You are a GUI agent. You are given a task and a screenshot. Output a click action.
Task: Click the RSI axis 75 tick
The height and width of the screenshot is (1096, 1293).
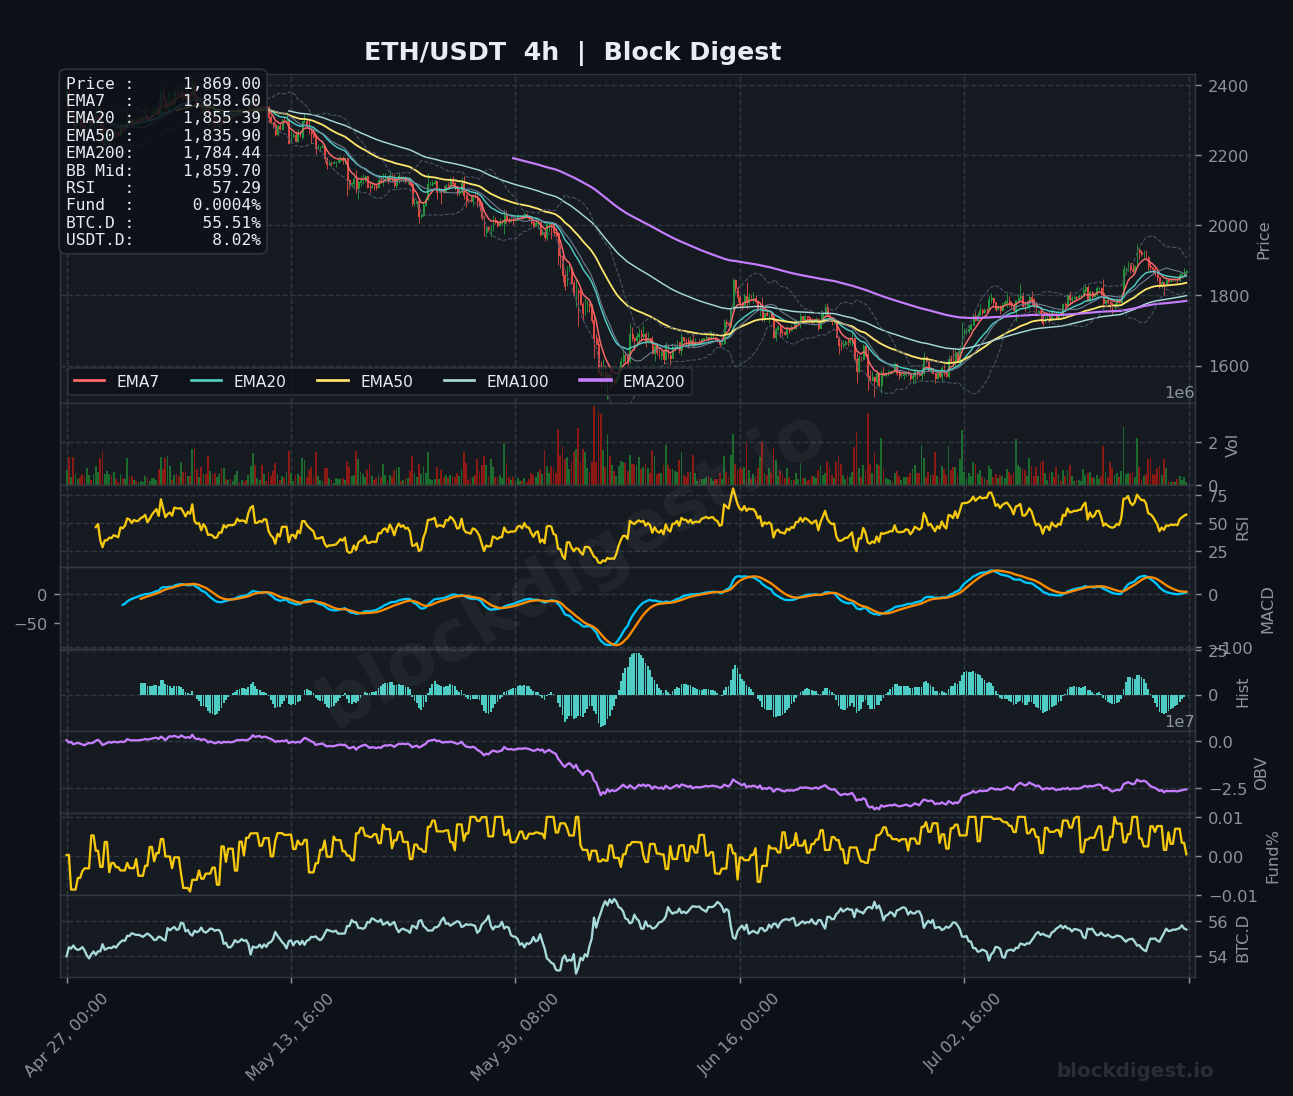pyautogui.click(x=1218, y=496)
